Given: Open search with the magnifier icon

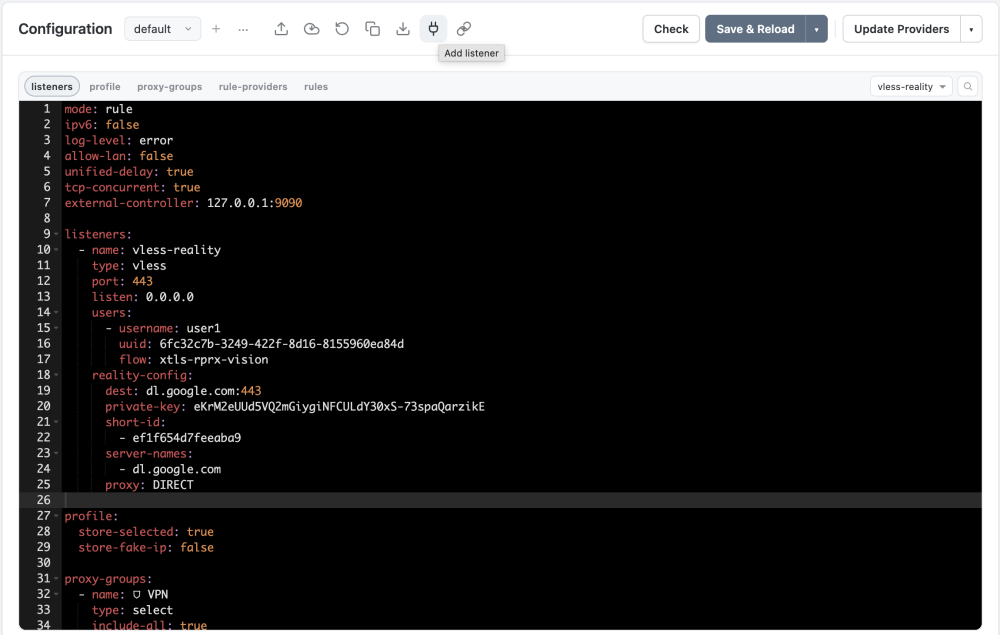Looking at the screenshot, I should 968,87.
